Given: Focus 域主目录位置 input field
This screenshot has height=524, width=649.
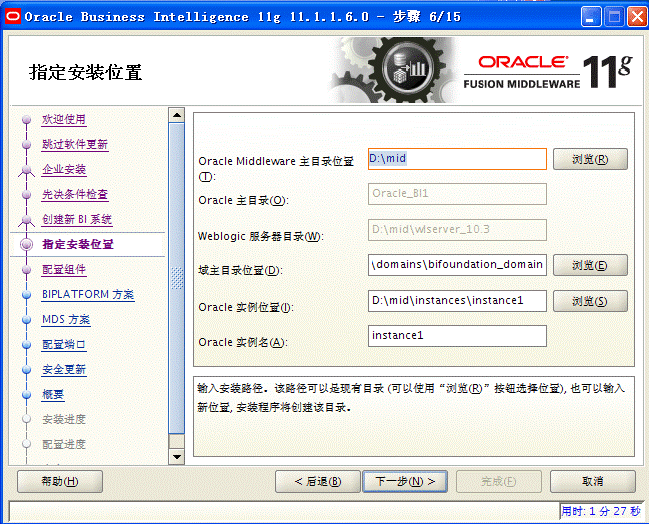Looking at the screenshot, I should coord(457,265).
